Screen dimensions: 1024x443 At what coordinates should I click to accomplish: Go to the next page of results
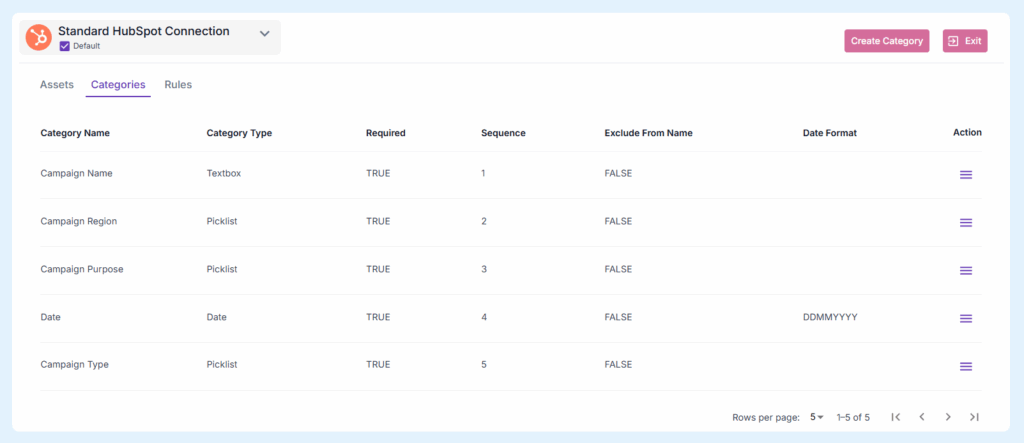pos(948,417)
